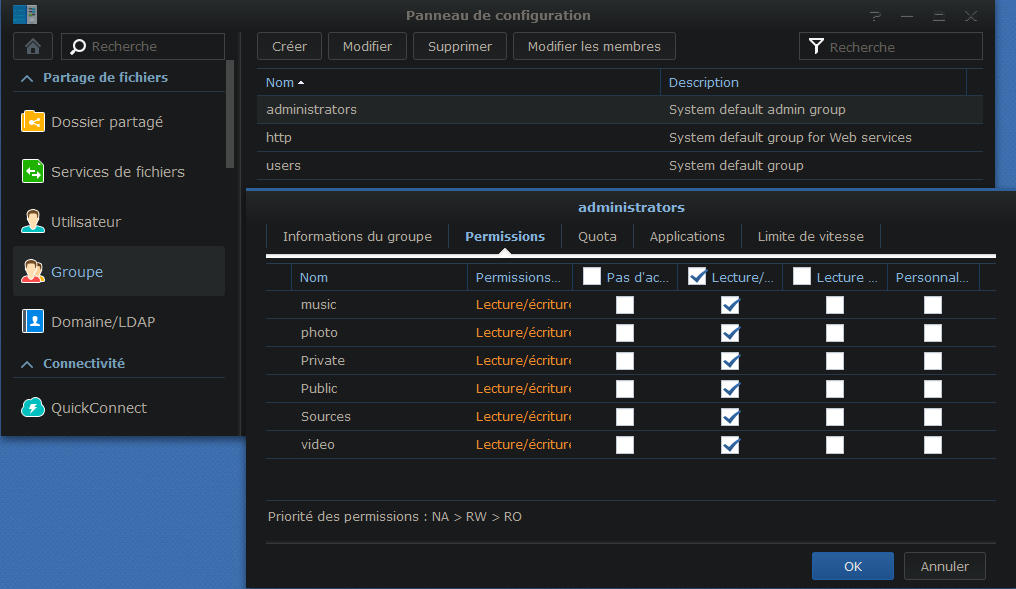Click the Modifier les membres button
This screenshot has height=589, width=1016.
point(594,46)
